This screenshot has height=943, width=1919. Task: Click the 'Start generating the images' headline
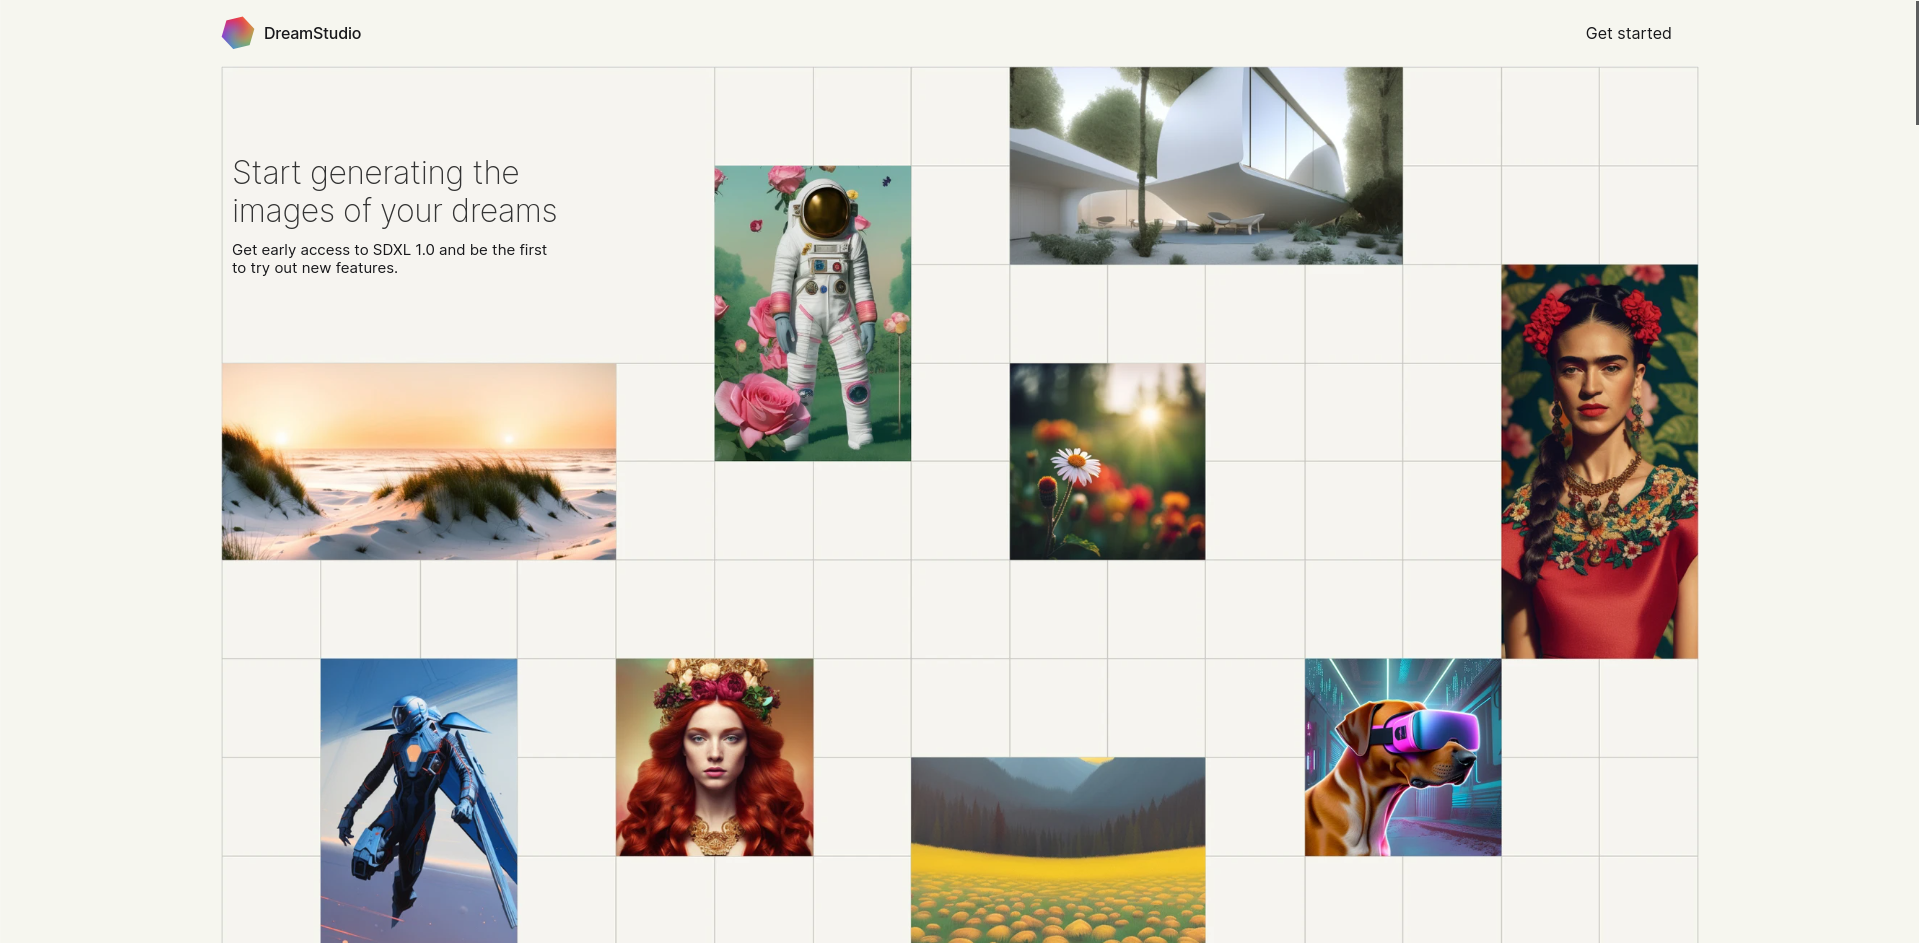394,191
